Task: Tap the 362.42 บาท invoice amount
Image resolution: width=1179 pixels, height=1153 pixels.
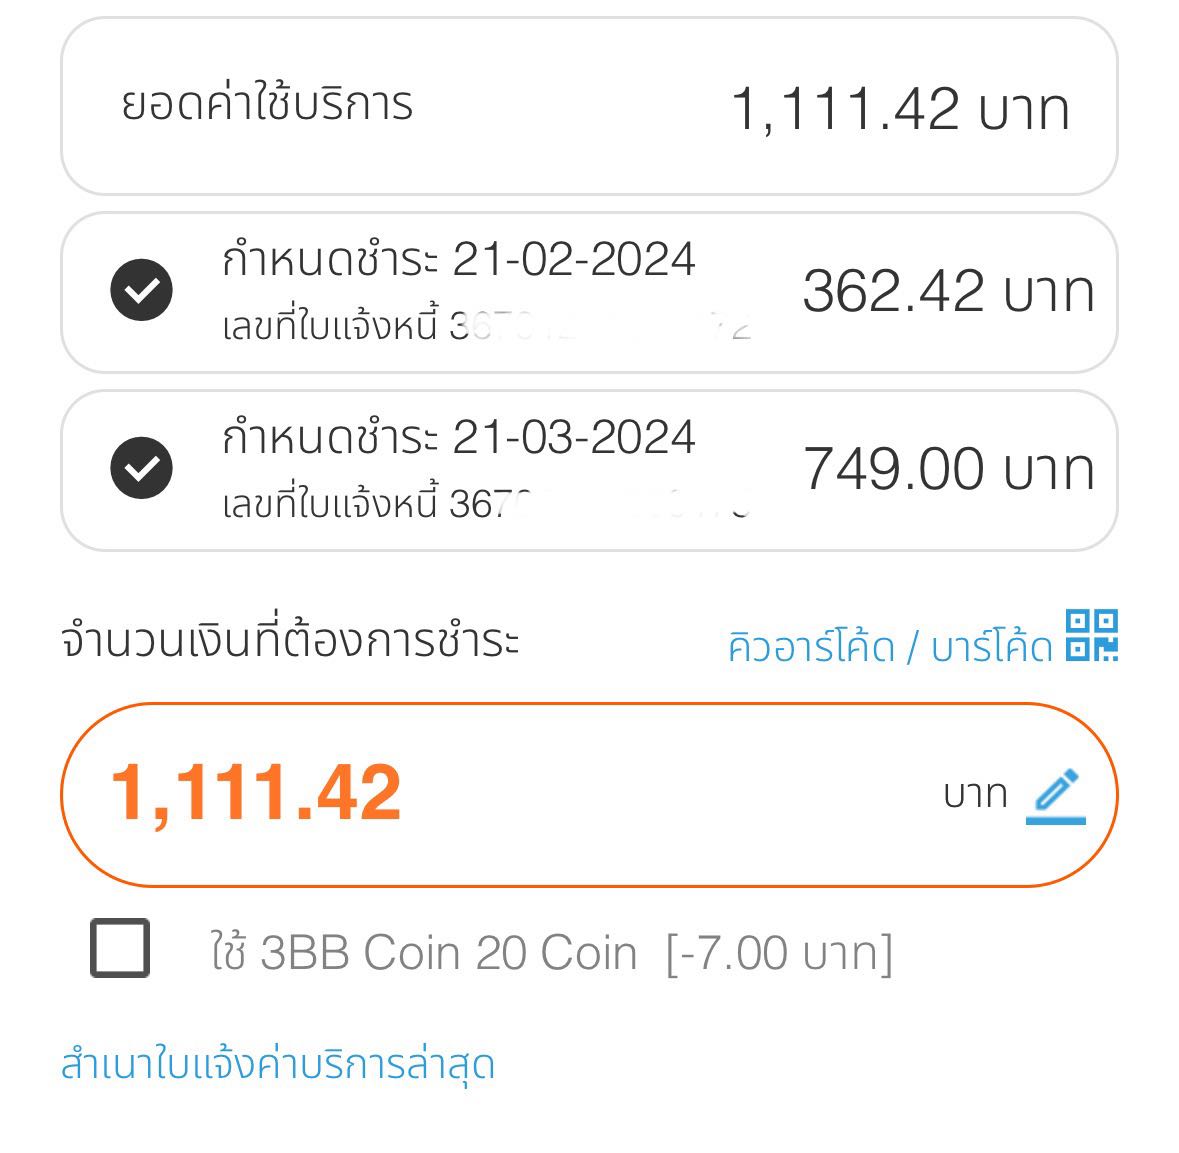Action: coord(948,291)
